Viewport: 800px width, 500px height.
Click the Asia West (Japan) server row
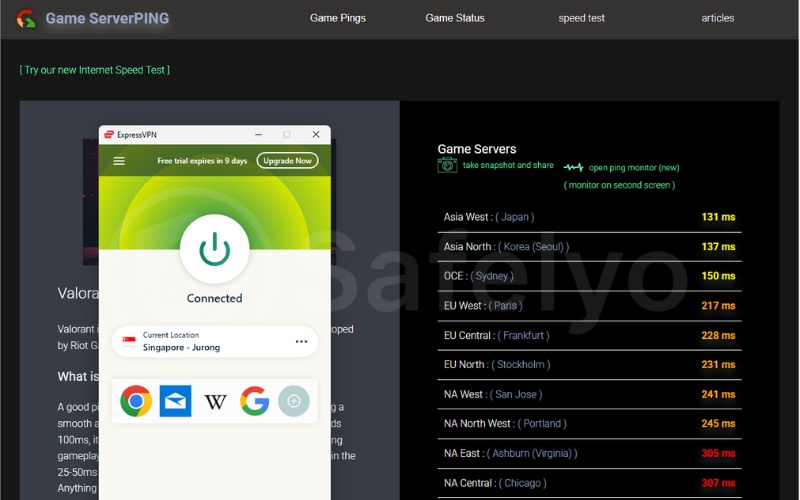[x=589, y=217]
